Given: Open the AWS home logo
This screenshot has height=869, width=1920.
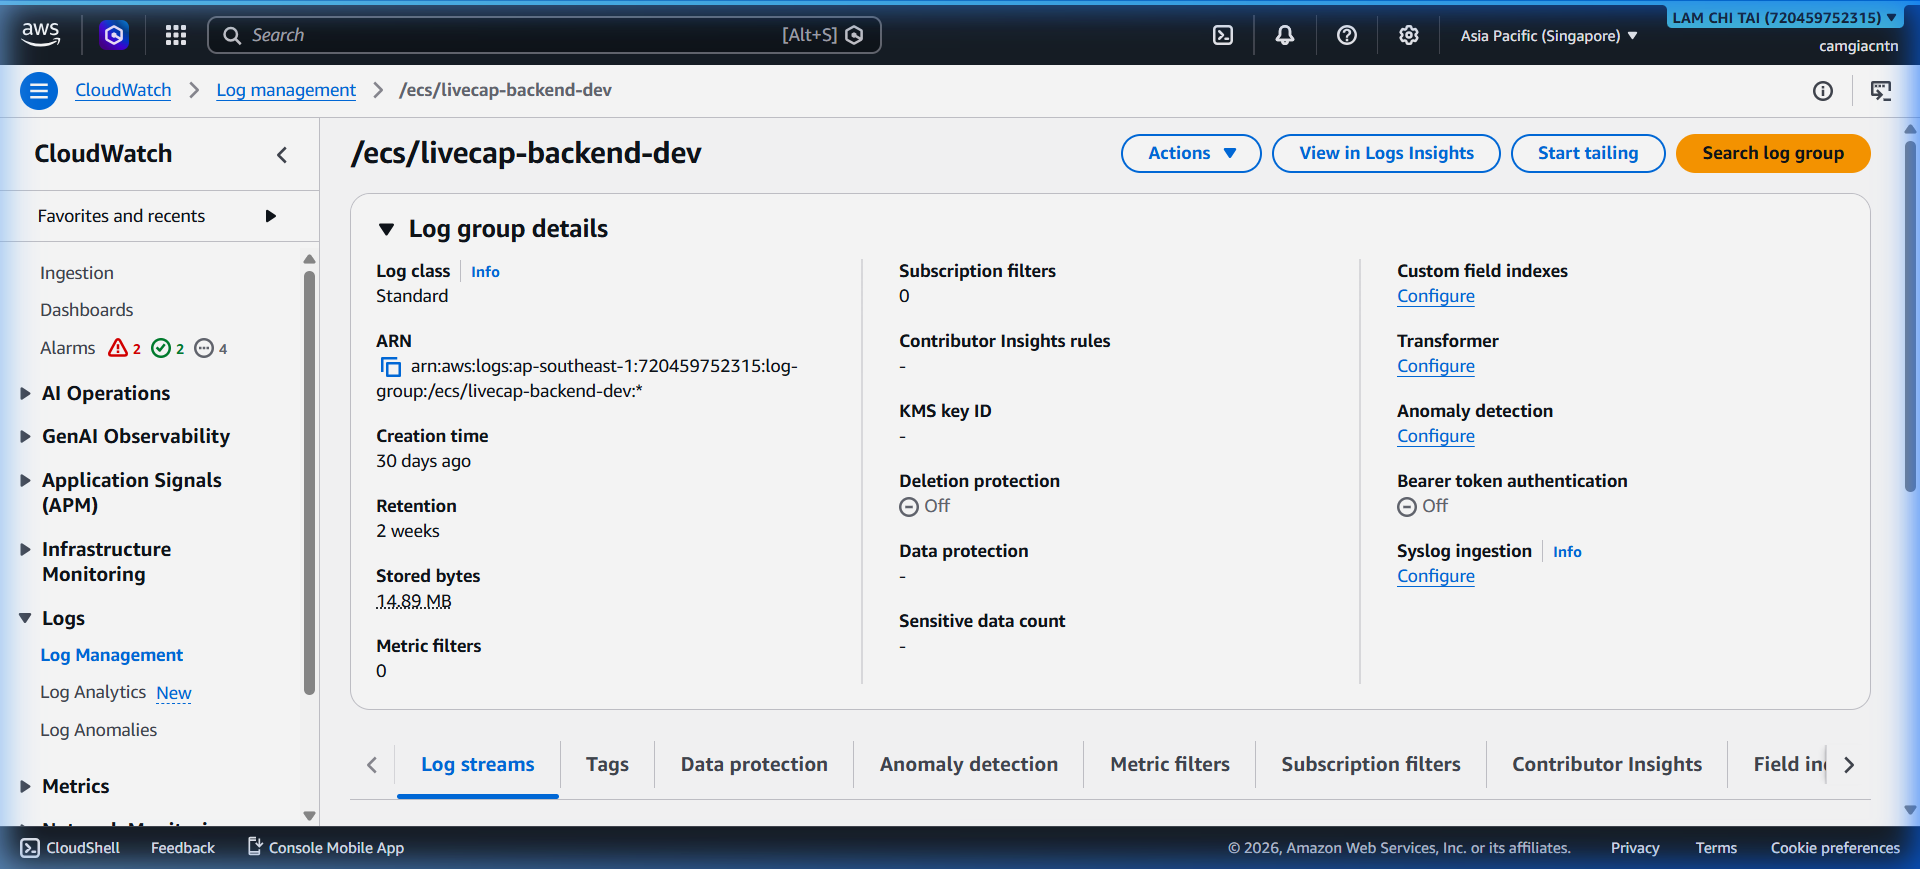Looking at the screenshot, I should pyautogui.click(x=41, y=34).
